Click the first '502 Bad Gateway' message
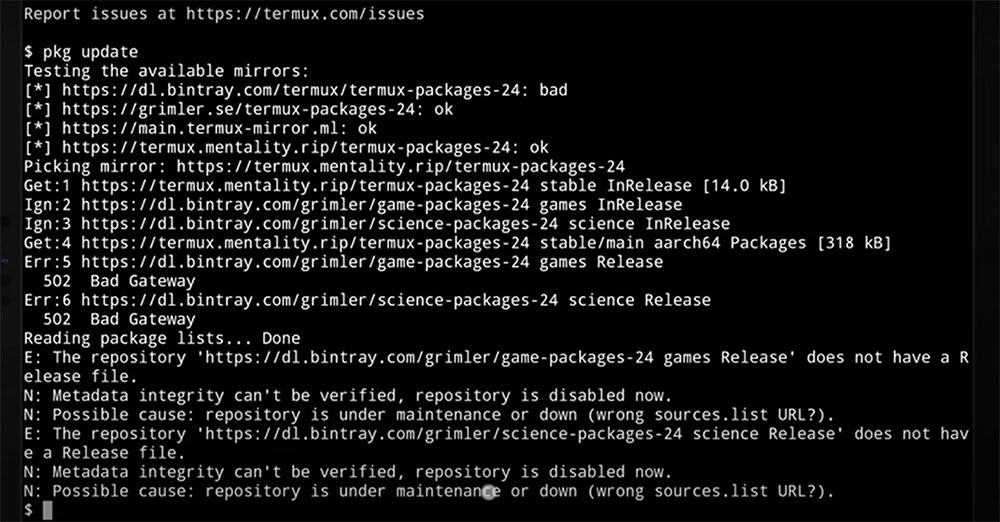This screenshot has width=1000, height=522. click(x=119, y=281)
